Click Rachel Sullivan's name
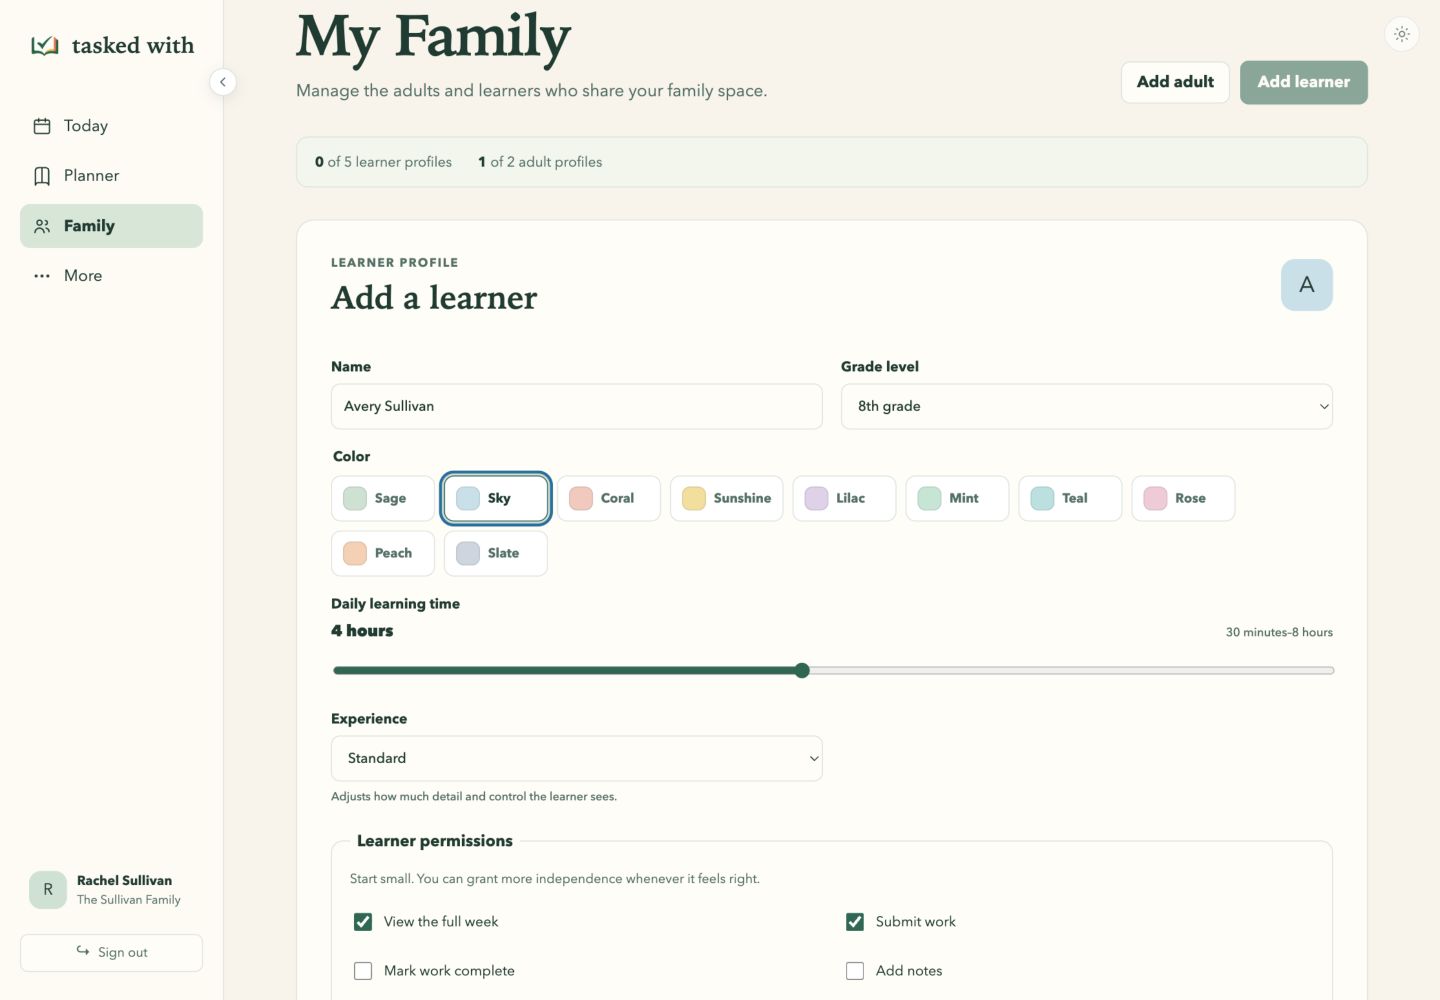Screen dimensions: 1440x1000 pos(124,881)
